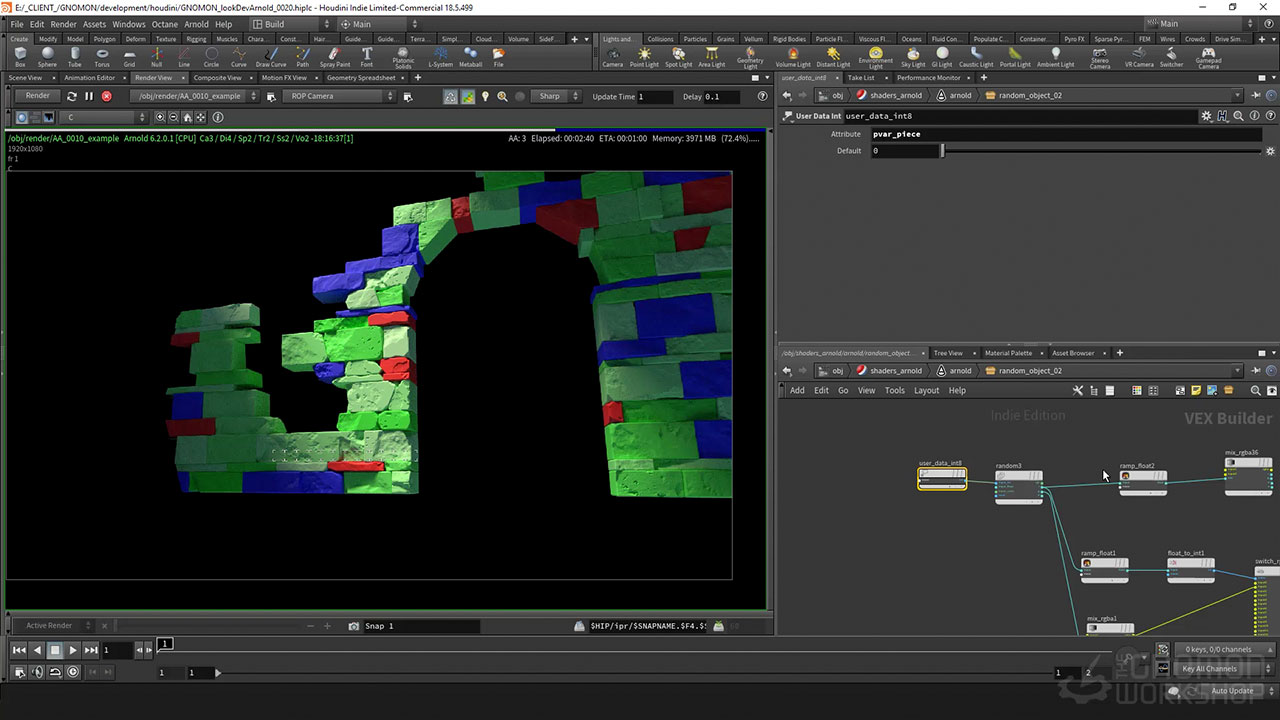Select the Font shelf tool
This screenshot has width=1280, height=720.
coord(367,56)
